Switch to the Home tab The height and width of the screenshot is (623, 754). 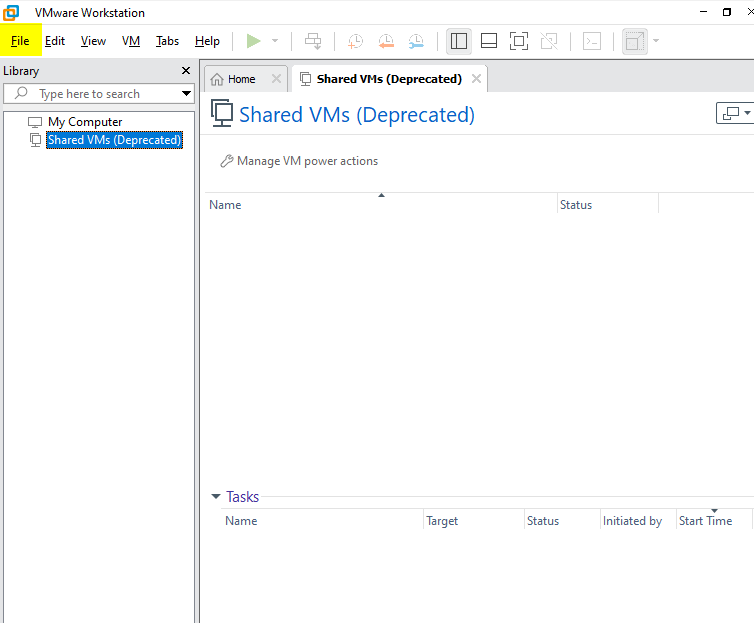(240, 79)
